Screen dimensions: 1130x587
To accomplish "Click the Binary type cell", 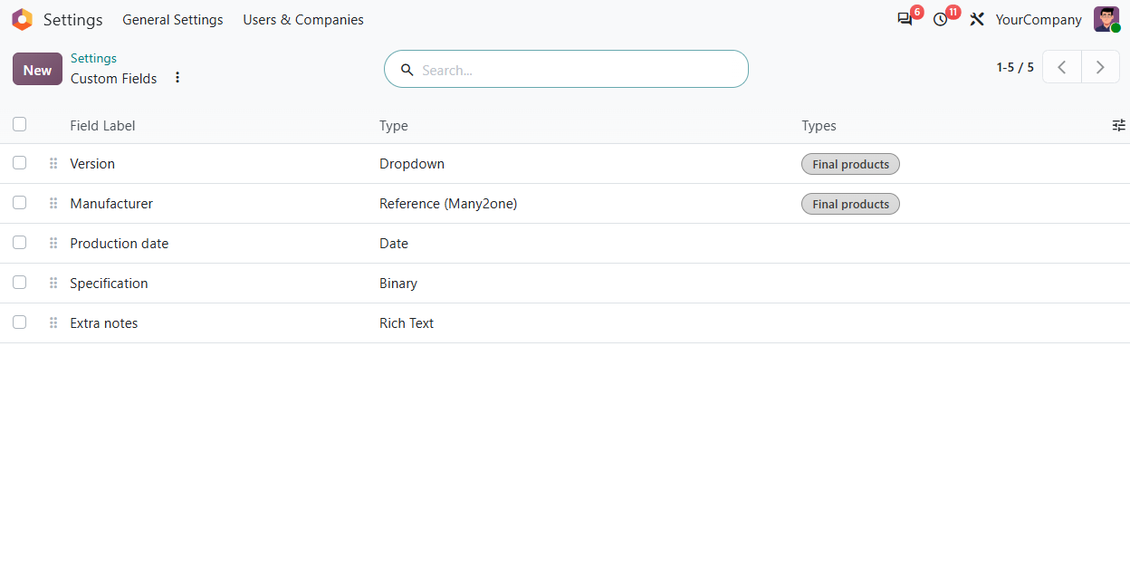I will 398,283.
